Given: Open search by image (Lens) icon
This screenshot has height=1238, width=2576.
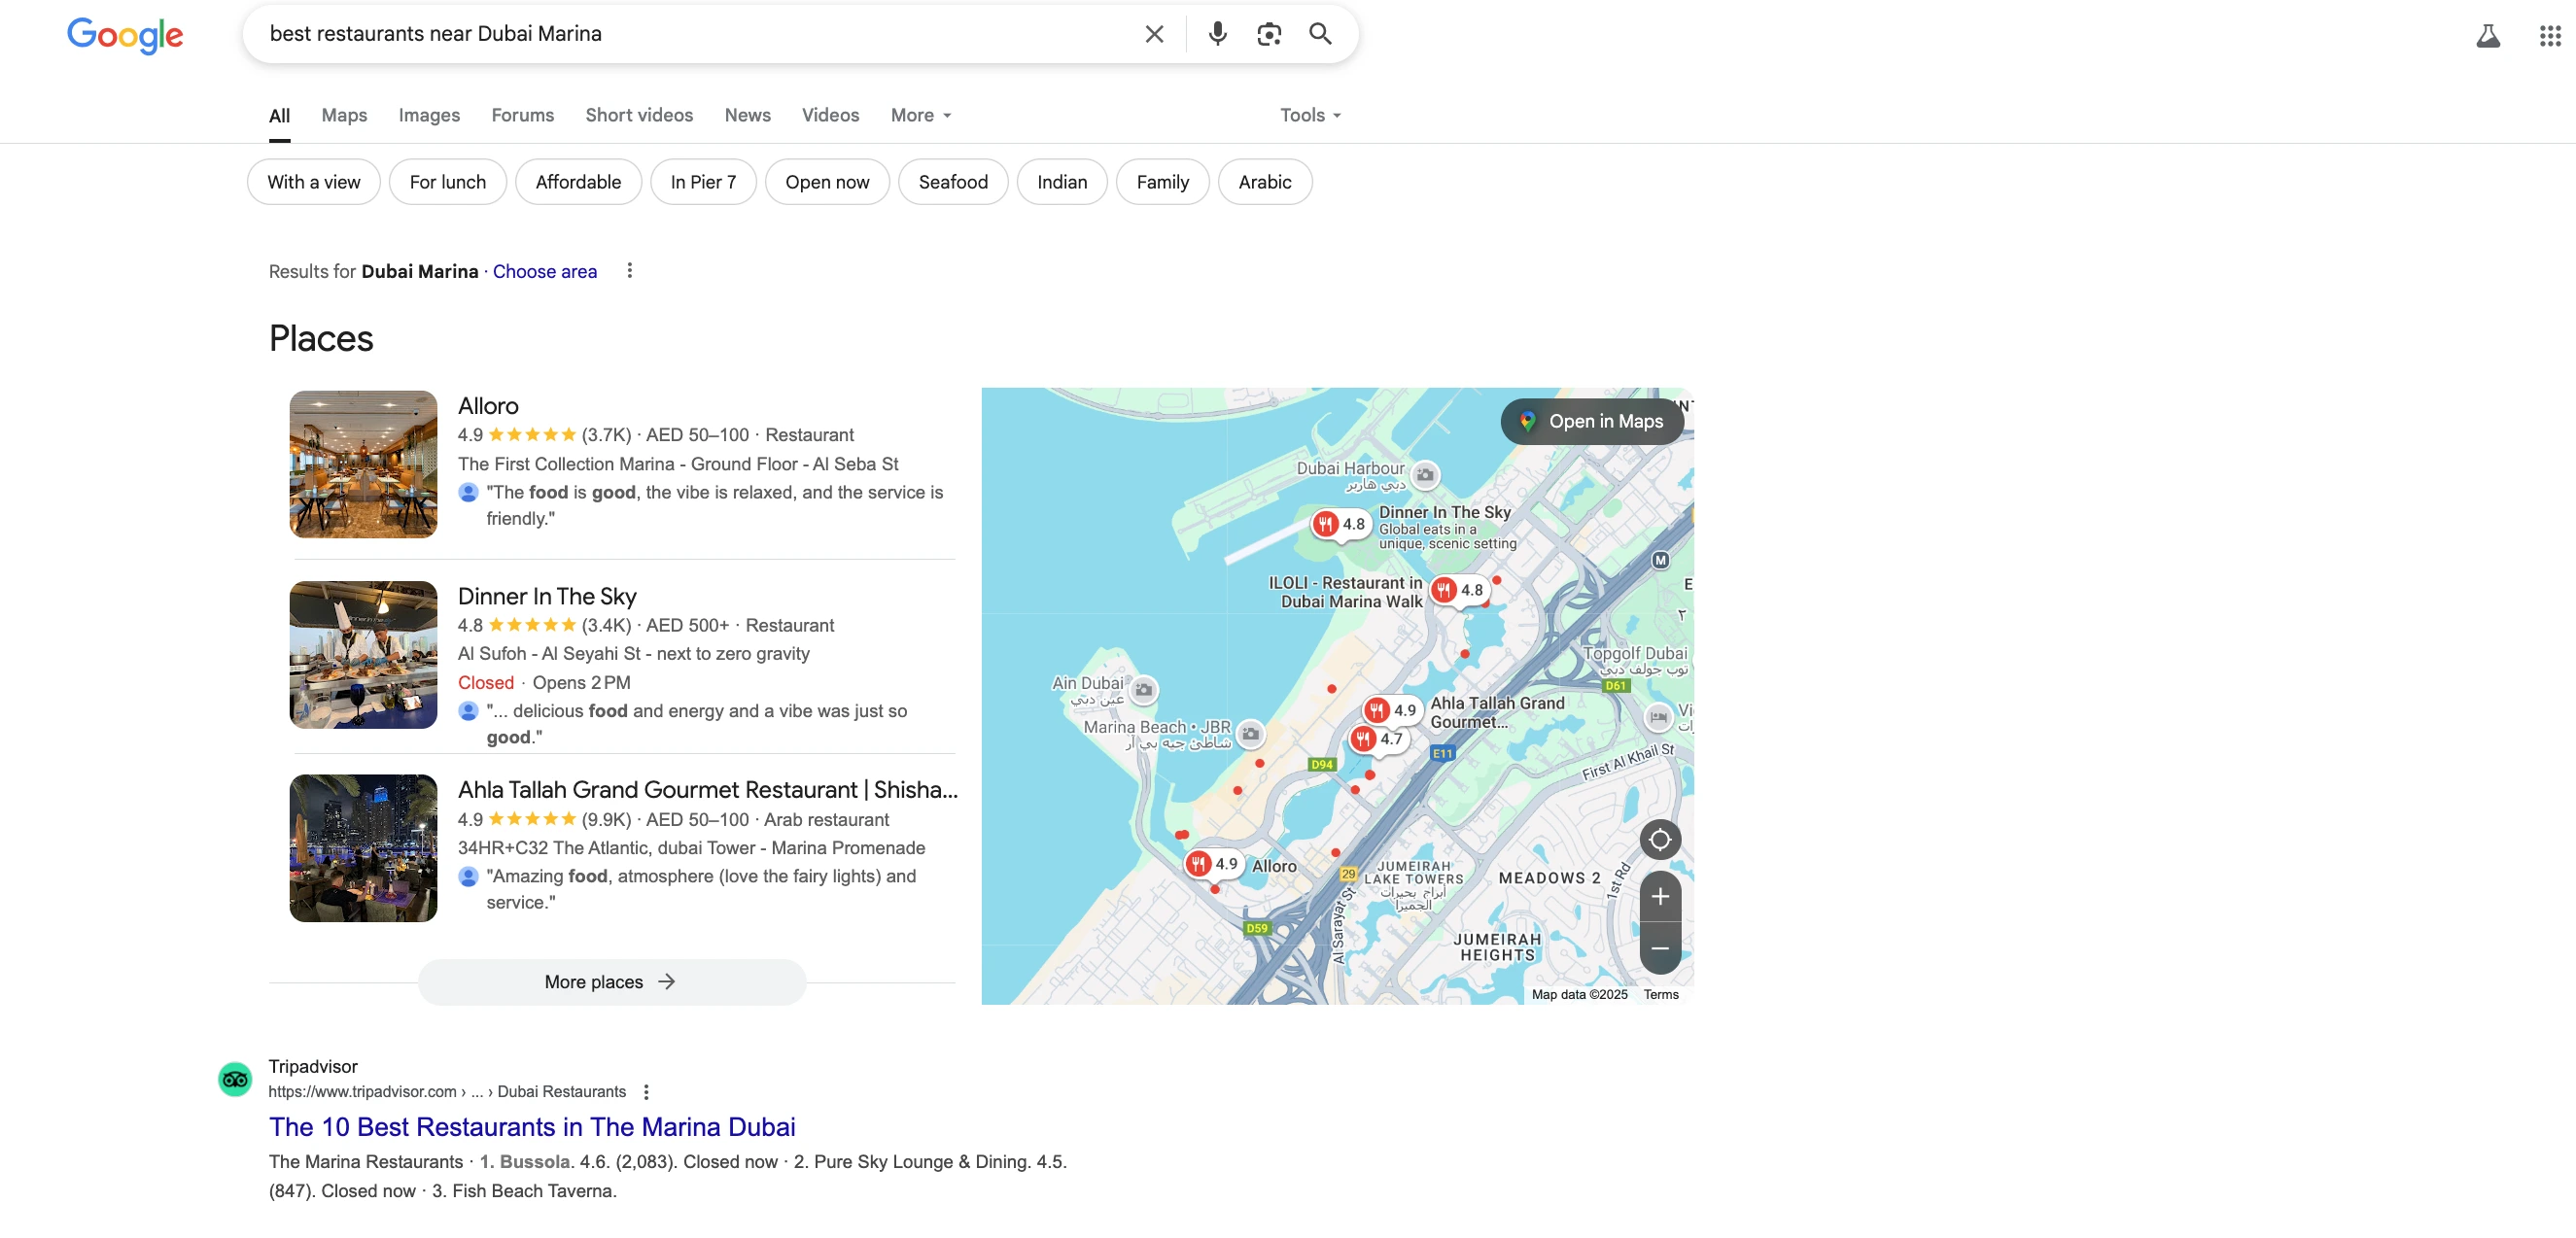Looking at the screenshot, I should [1269, 34].
